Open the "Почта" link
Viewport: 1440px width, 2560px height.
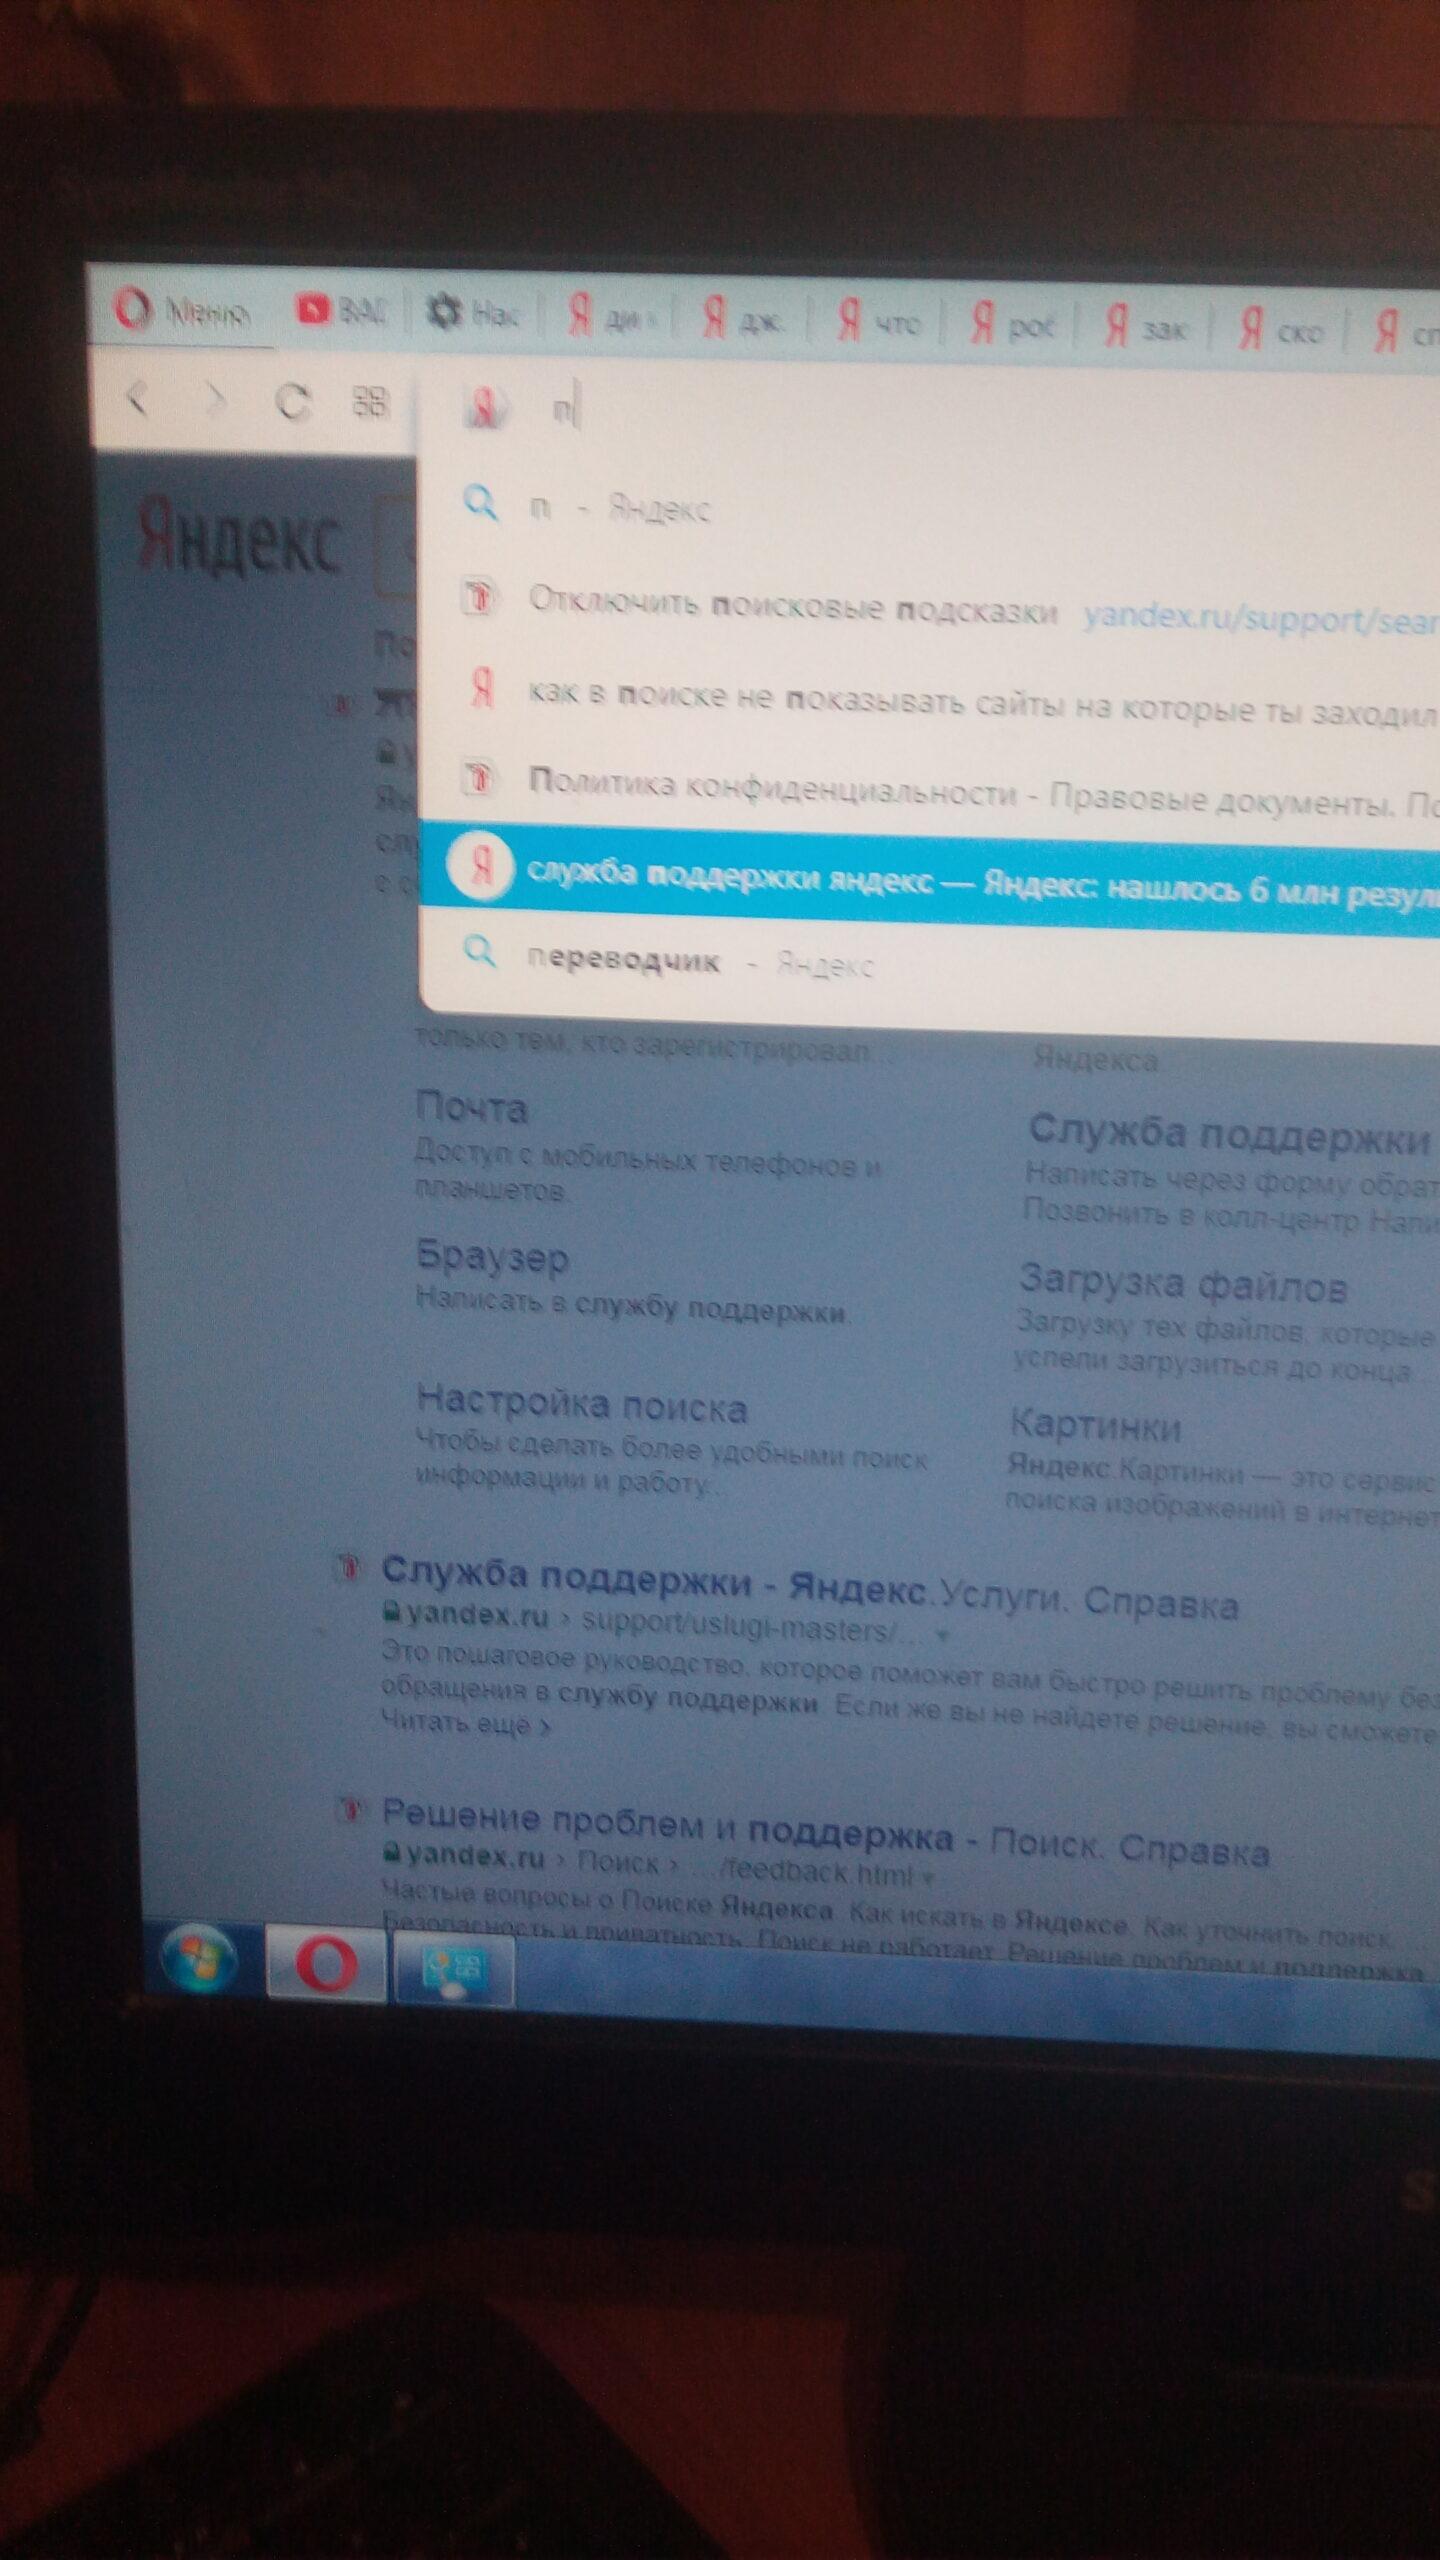tap(471, 1108)
